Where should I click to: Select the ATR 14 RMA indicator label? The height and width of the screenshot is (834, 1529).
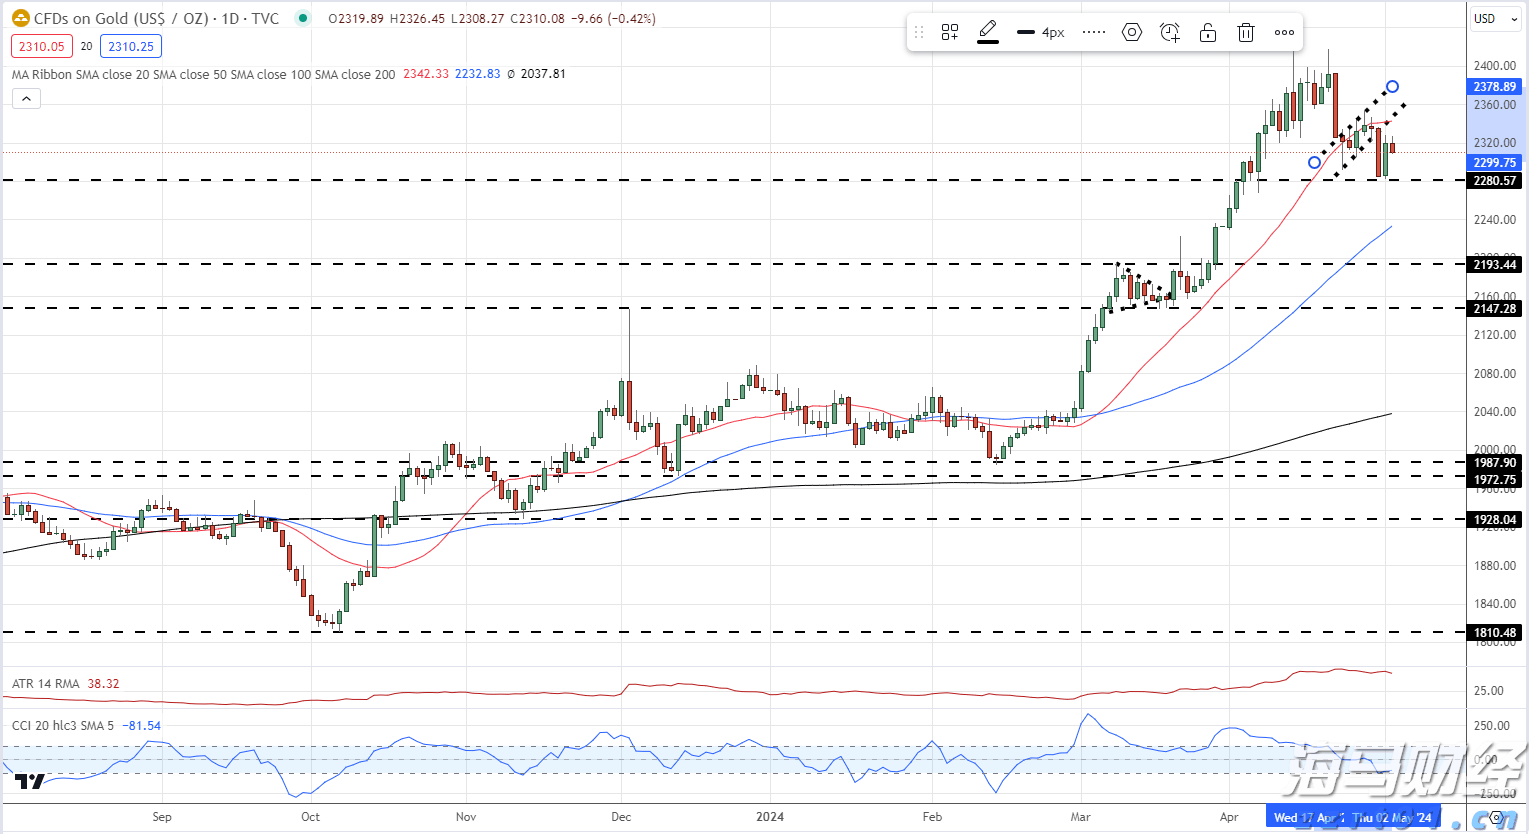(x=46, y=684)
